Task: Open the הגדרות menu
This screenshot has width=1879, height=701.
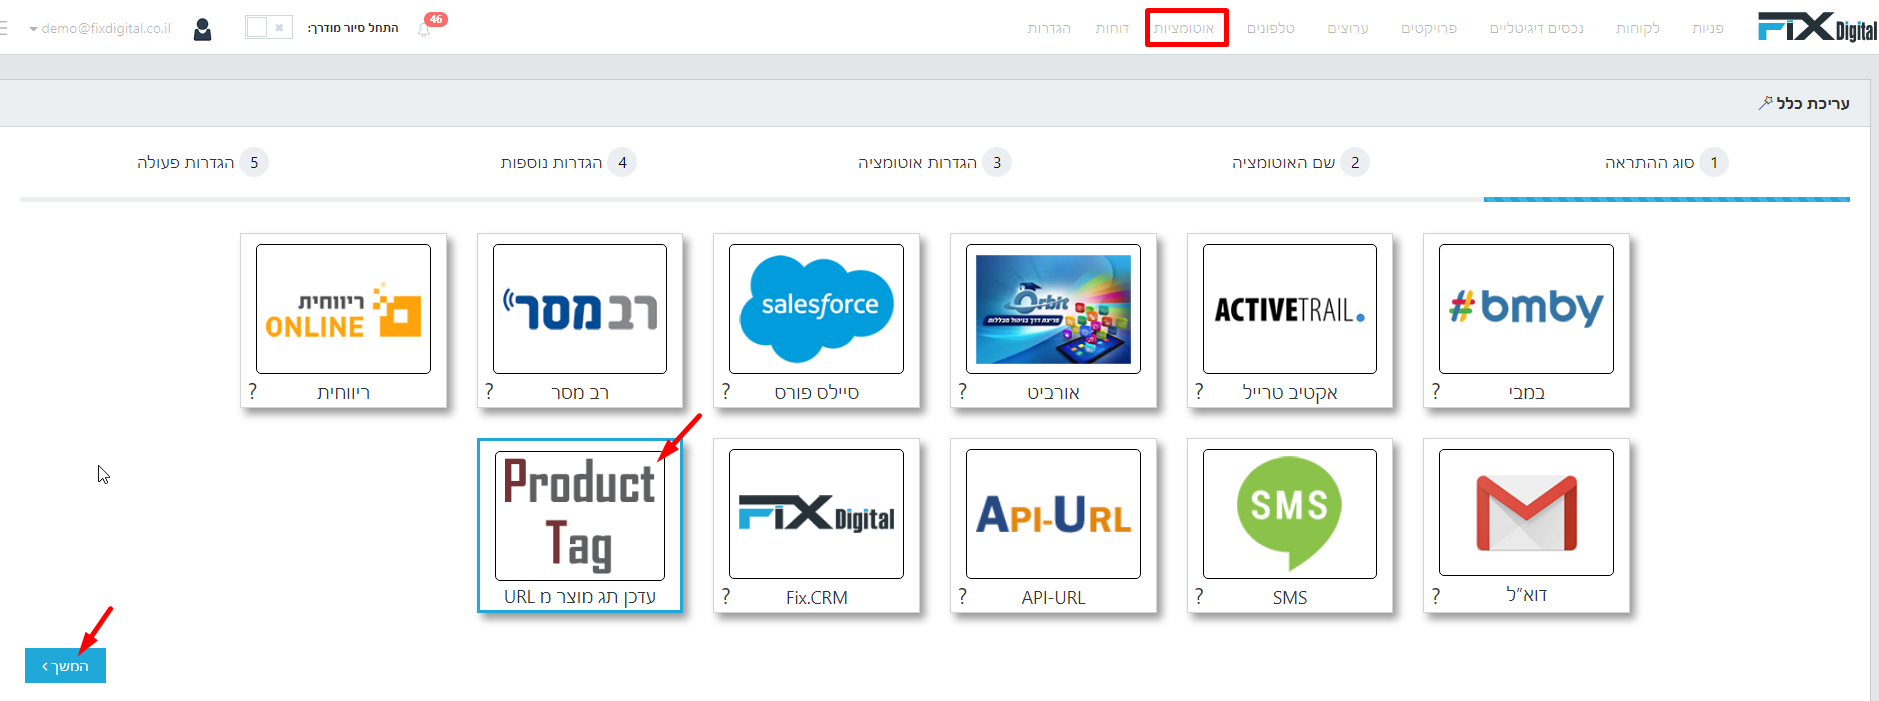Action: pos(1049,28)
